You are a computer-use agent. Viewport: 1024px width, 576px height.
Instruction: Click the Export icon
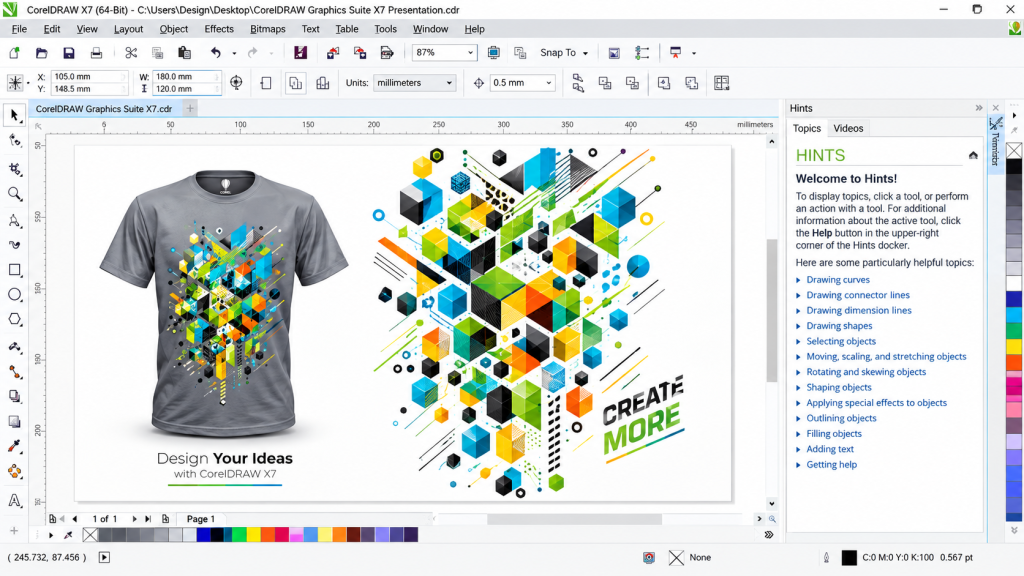pos(360,53)
